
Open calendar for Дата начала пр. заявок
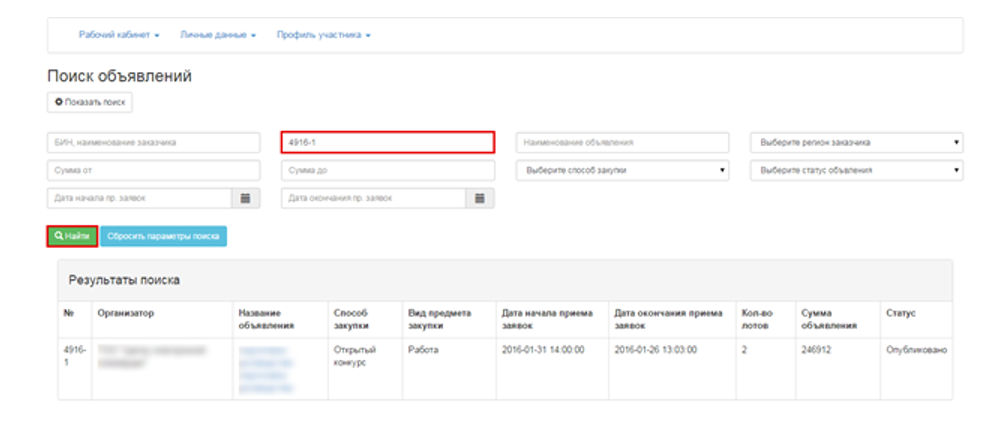click(x=246, y=198)
